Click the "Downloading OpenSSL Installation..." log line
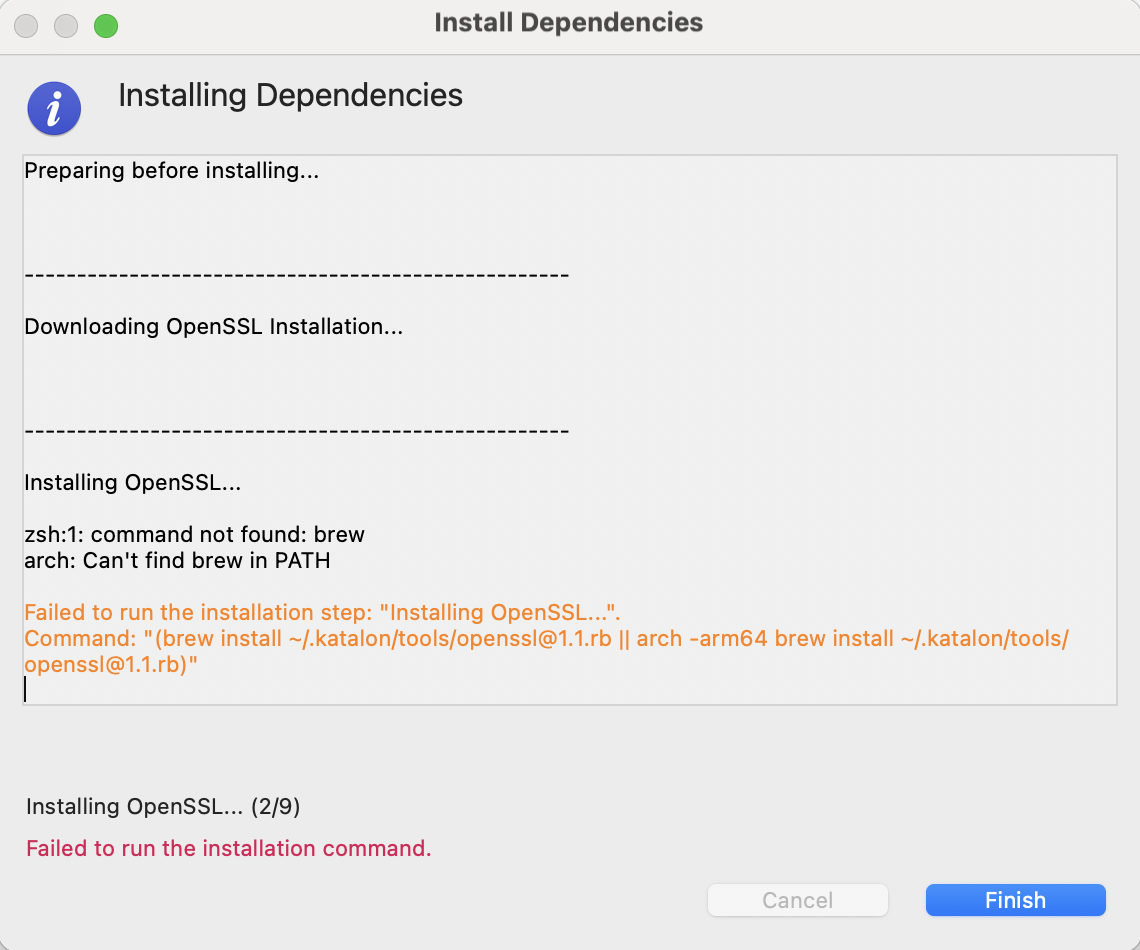 213,327
